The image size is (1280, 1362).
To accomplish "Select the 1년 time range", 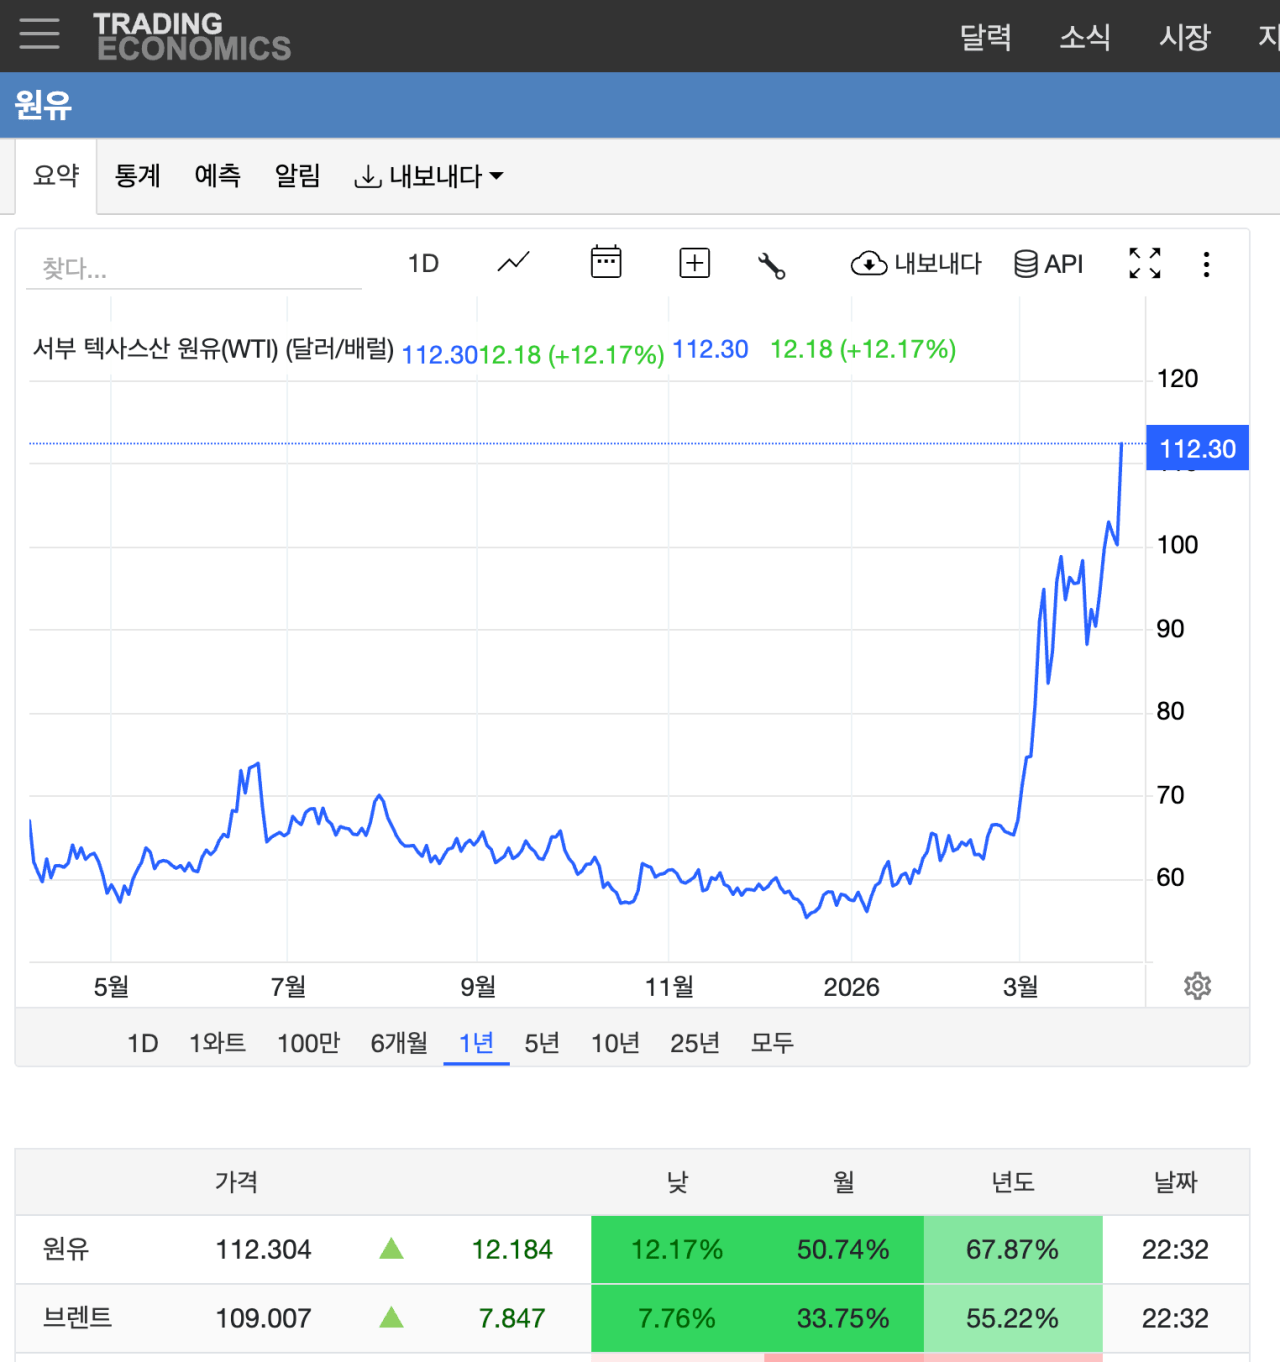I will click(476, 1043).
